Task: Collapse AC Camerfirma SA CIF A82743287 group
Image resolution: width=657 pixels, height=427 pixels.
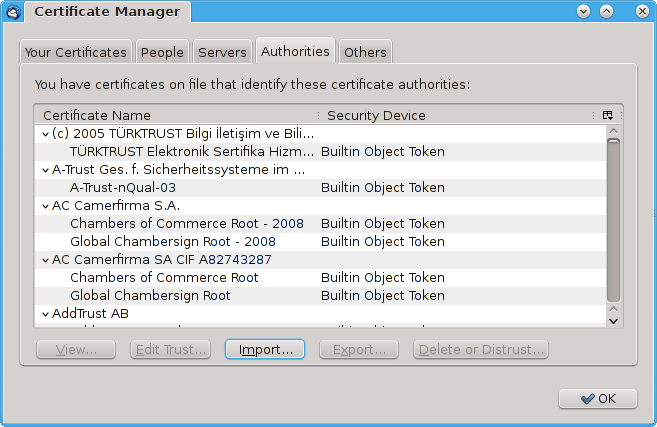Action: [x=46, y=260]
